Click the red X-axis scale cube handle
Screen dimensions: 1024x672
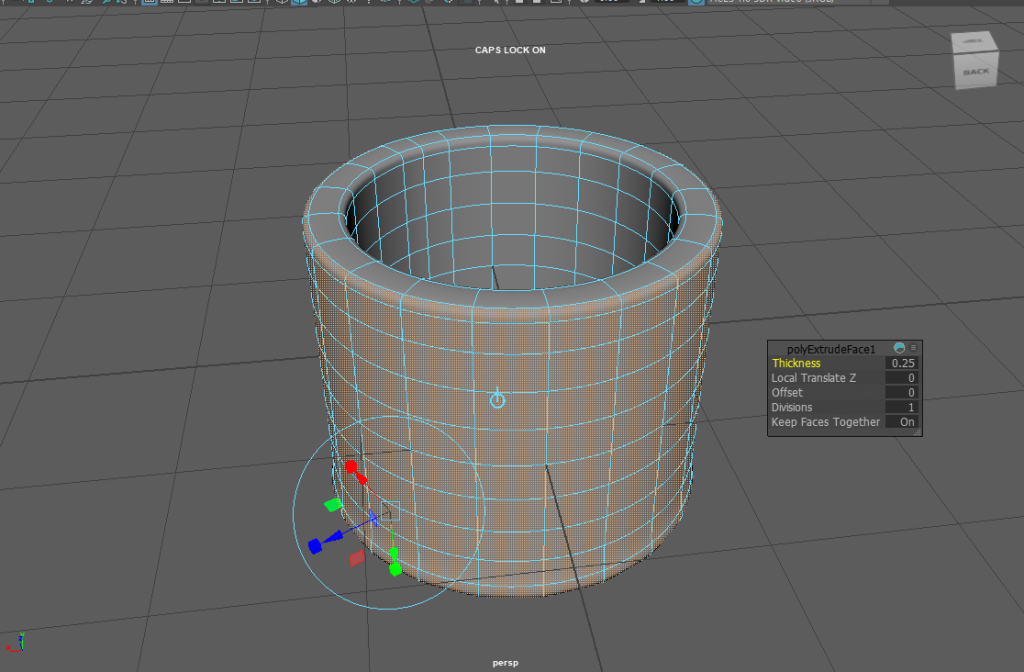click(x=351, y=467)
